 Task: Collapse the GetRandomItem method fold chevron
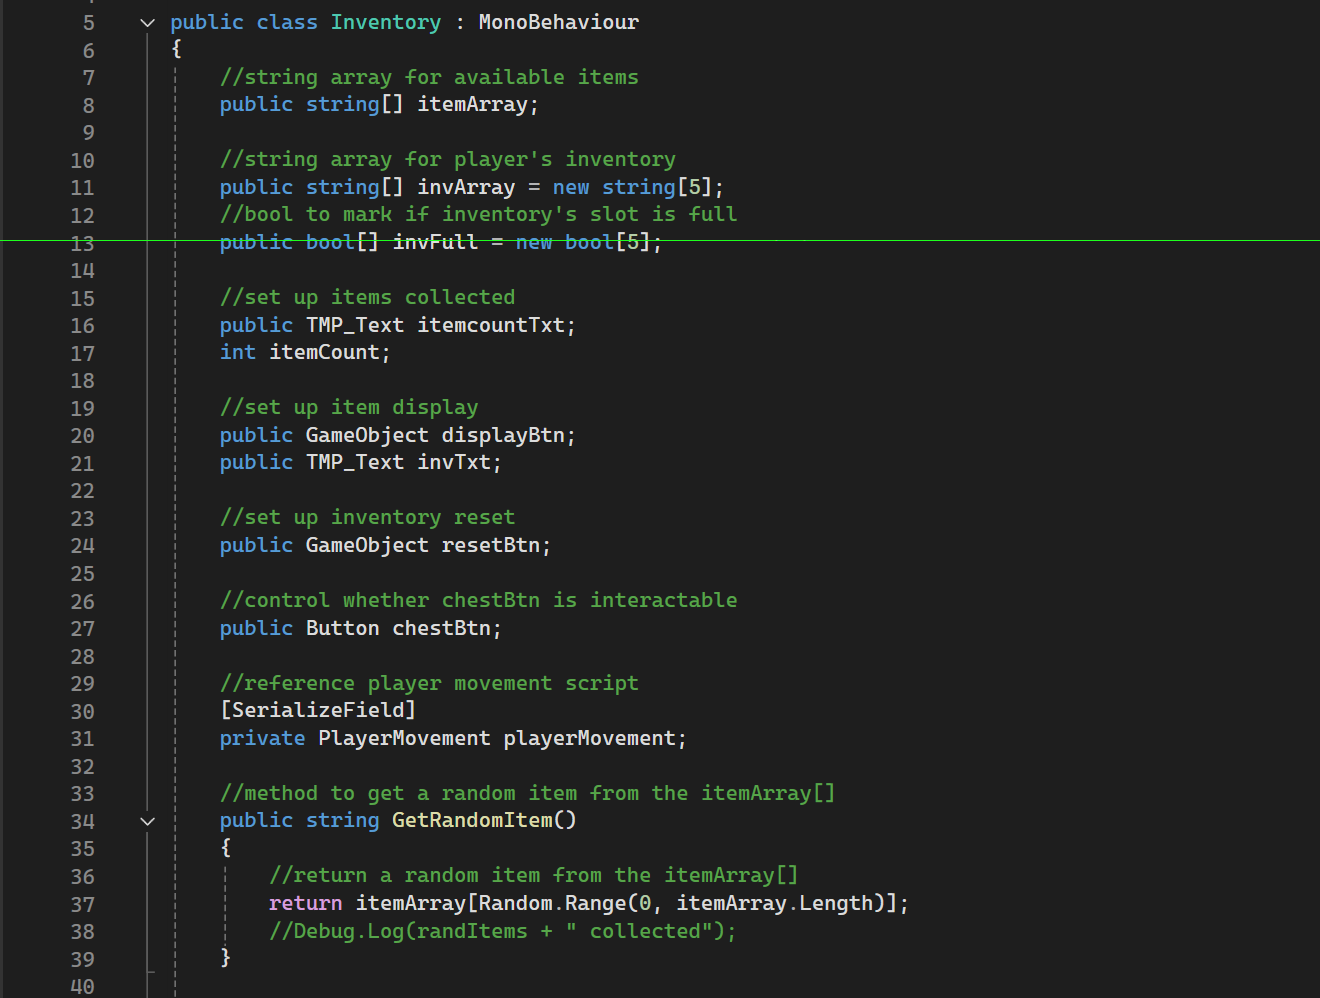(x=148, y=821)
